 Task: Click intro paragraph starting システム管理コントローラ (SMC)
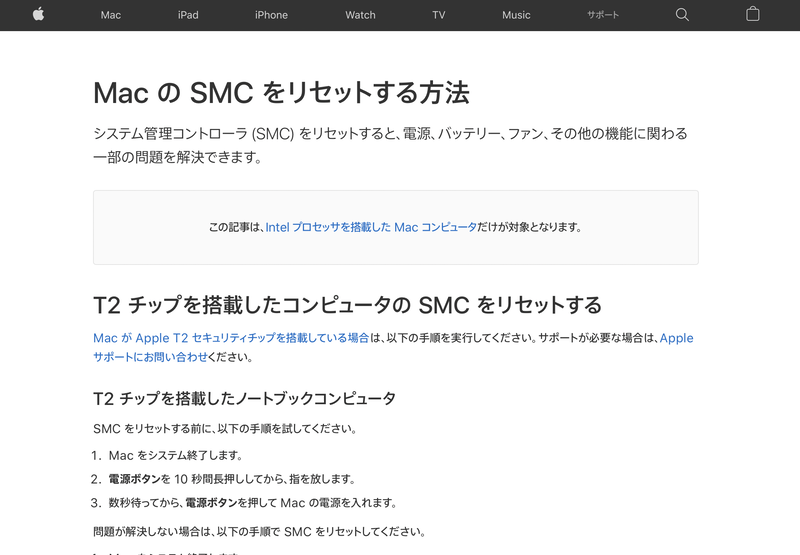390,145
